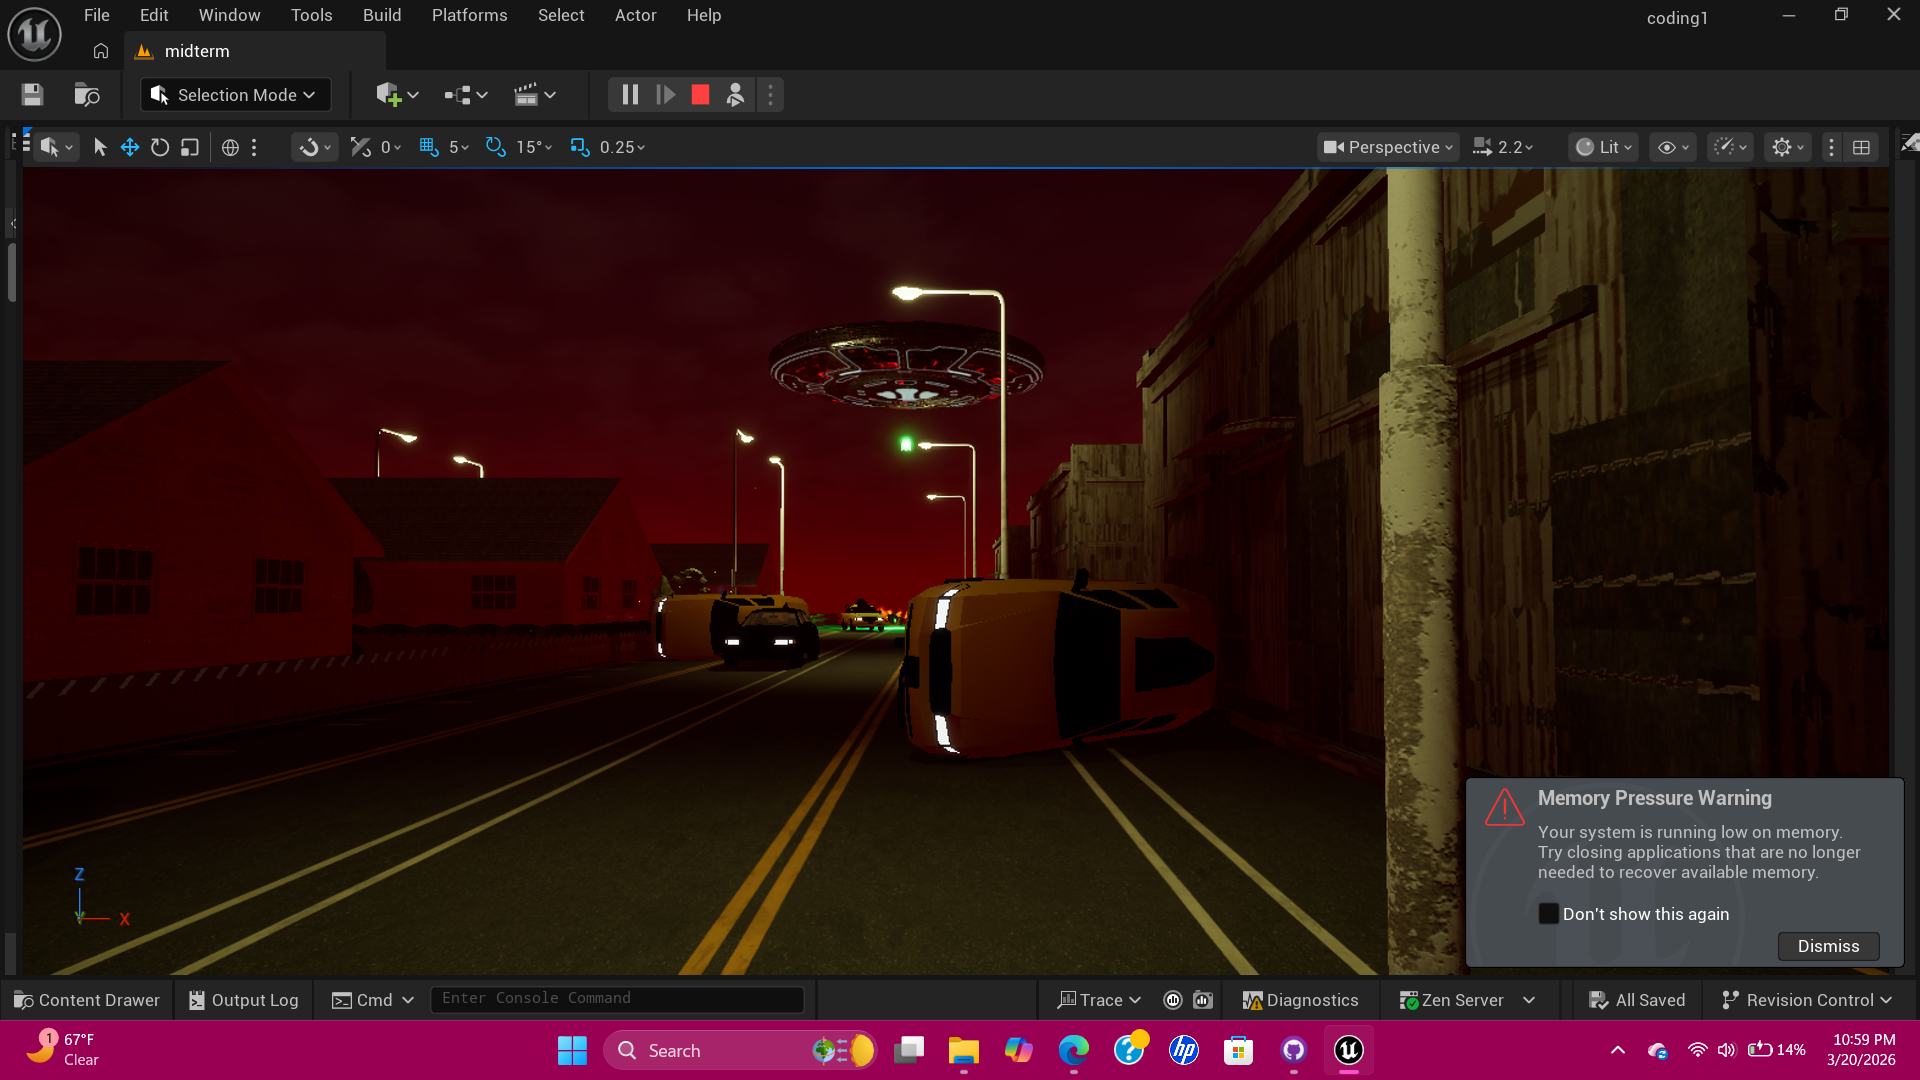
Task: Pause the running simulation
Action: click(630, 95)
